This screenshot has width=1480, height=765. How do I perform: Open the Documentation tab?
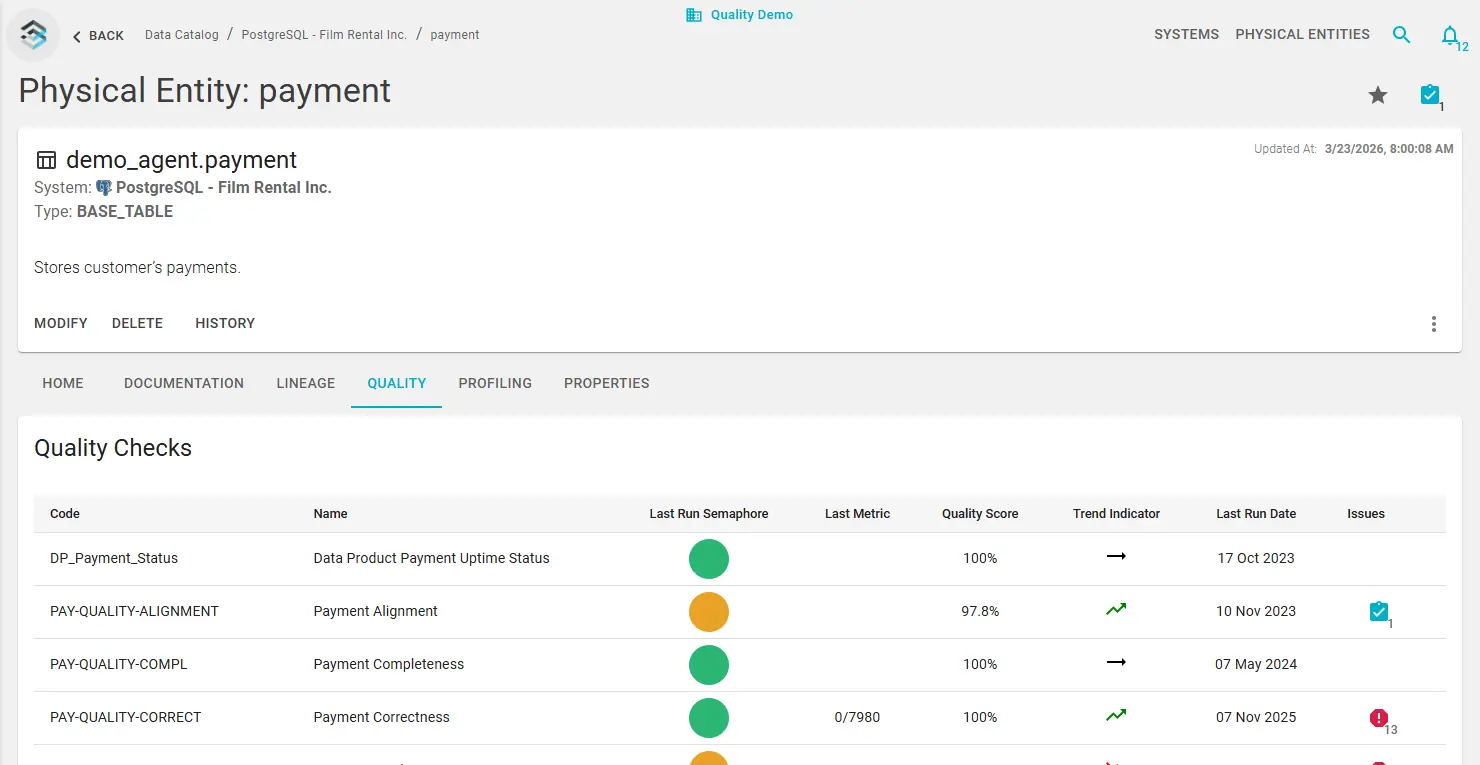point(184,383)
